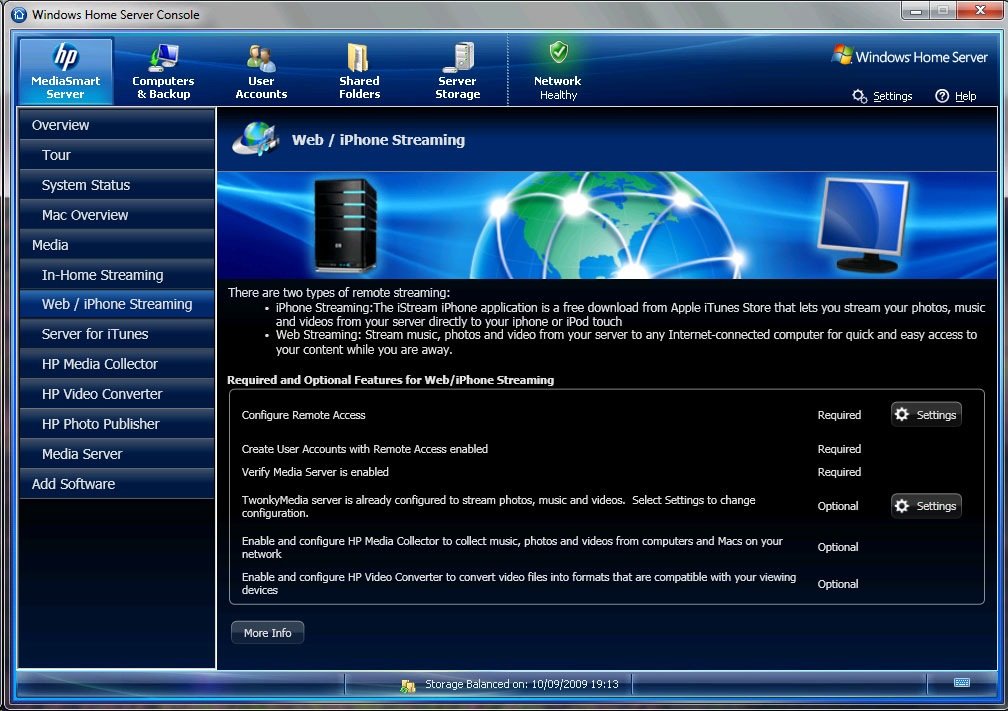Select Media Server in the sidebar

click(x=117, y=454)
